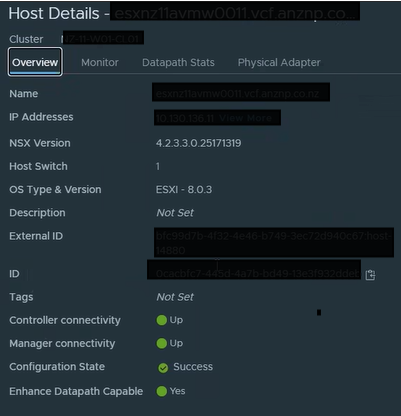The image size is (401, 416).
Task: Click the redacted Name field value
Action: click(241, 92)
